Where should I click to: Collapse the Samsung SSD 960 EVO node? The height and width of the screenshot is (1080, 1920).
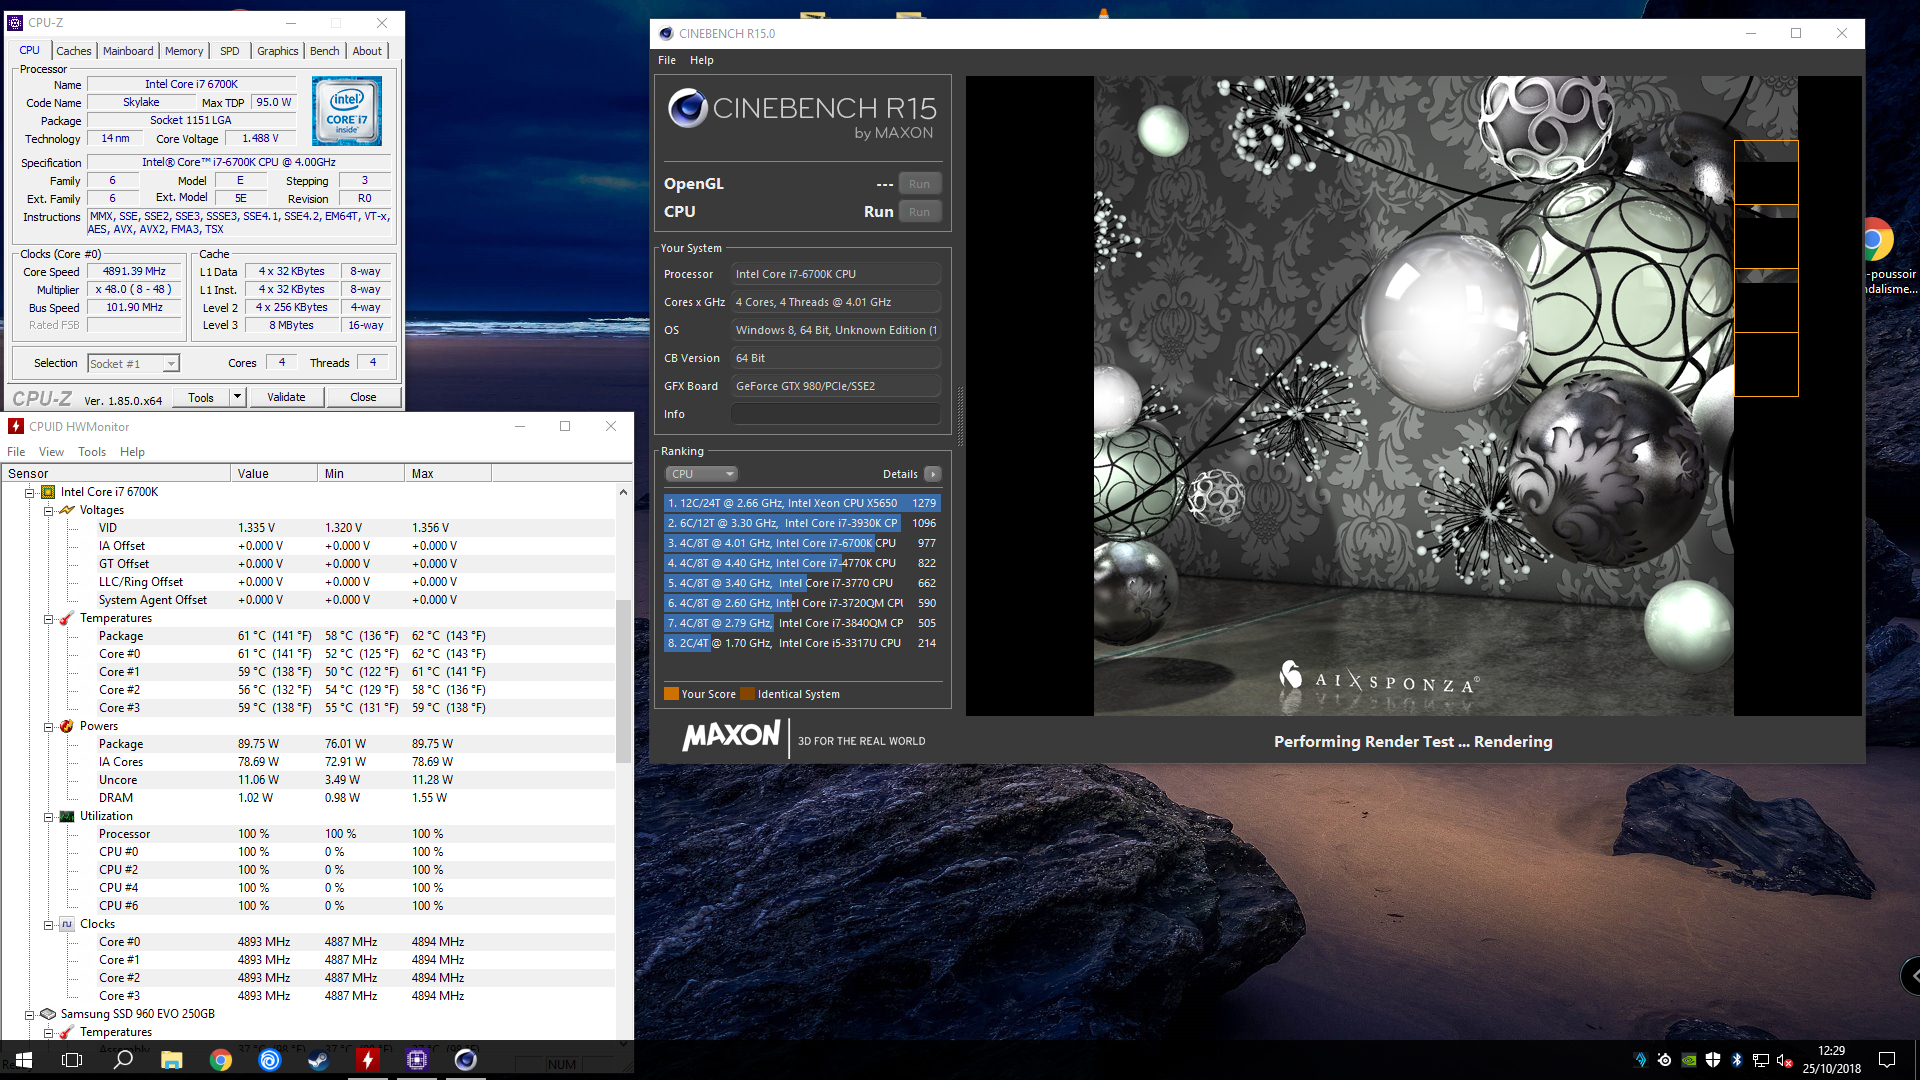tap(30, 1014)
